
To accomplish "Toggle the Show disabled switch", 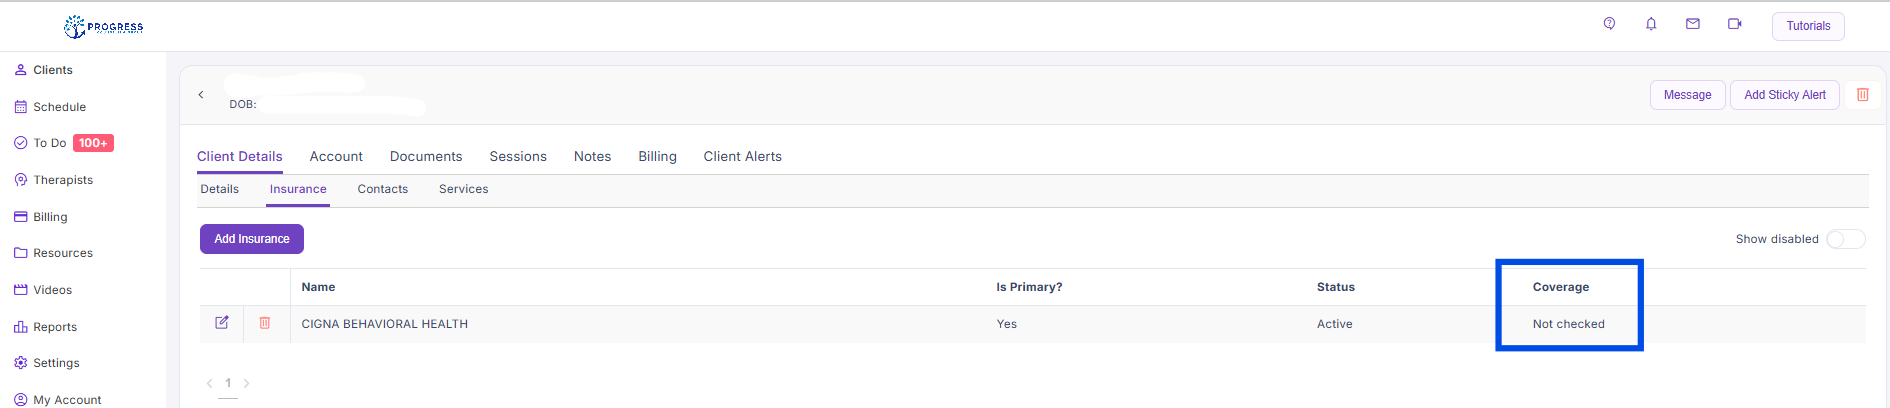I will click(x=1845, y=239).
